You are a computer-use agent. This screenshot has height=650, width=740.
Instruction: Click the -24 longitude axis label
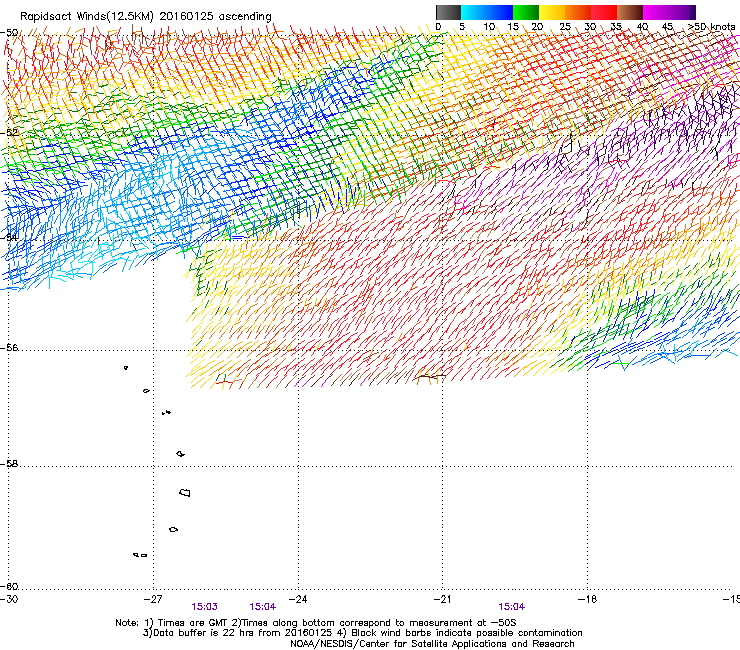point(298,599)
